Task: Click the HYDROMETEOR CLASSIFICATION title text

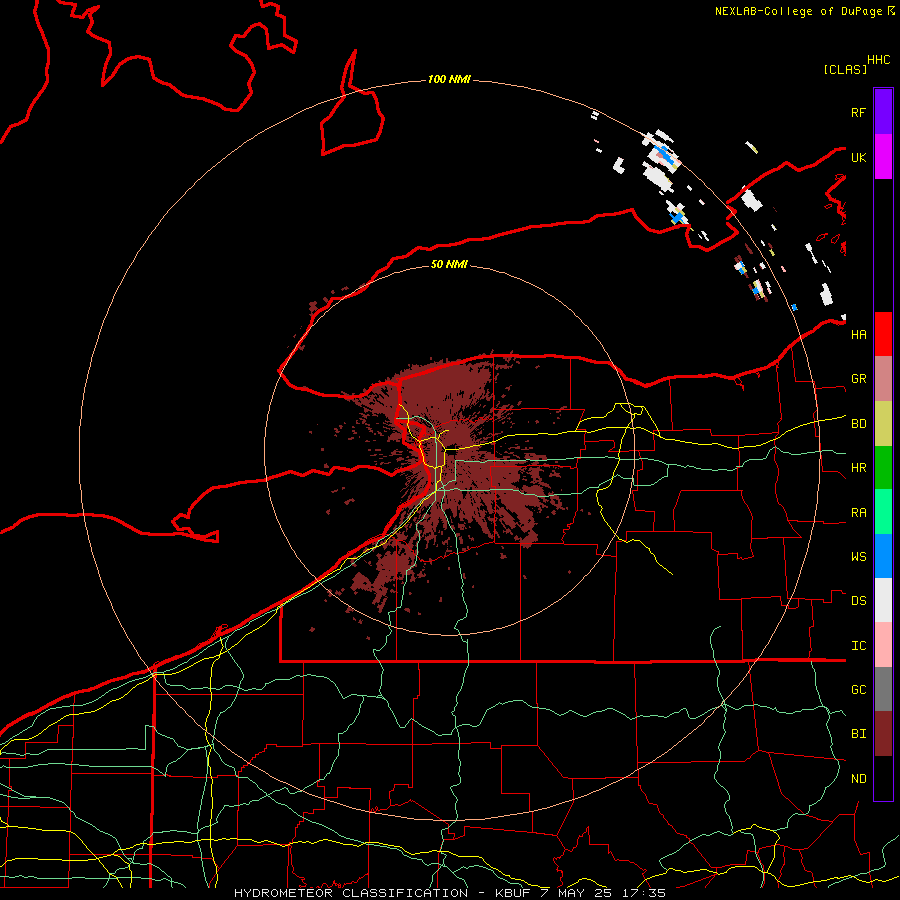Action: pyautogui.click(x=351, y=893)
